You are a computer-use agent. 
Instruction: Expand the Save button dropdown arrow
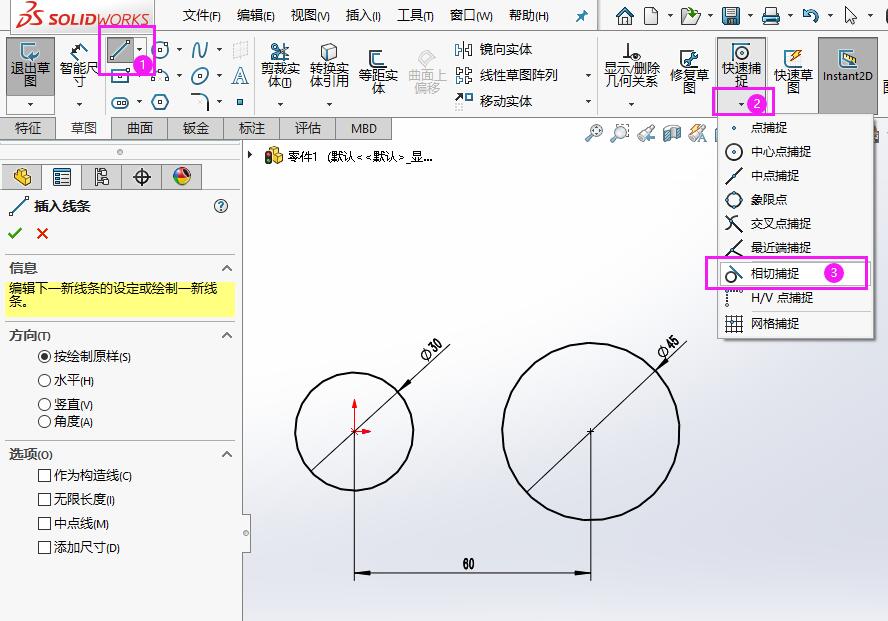749,15
